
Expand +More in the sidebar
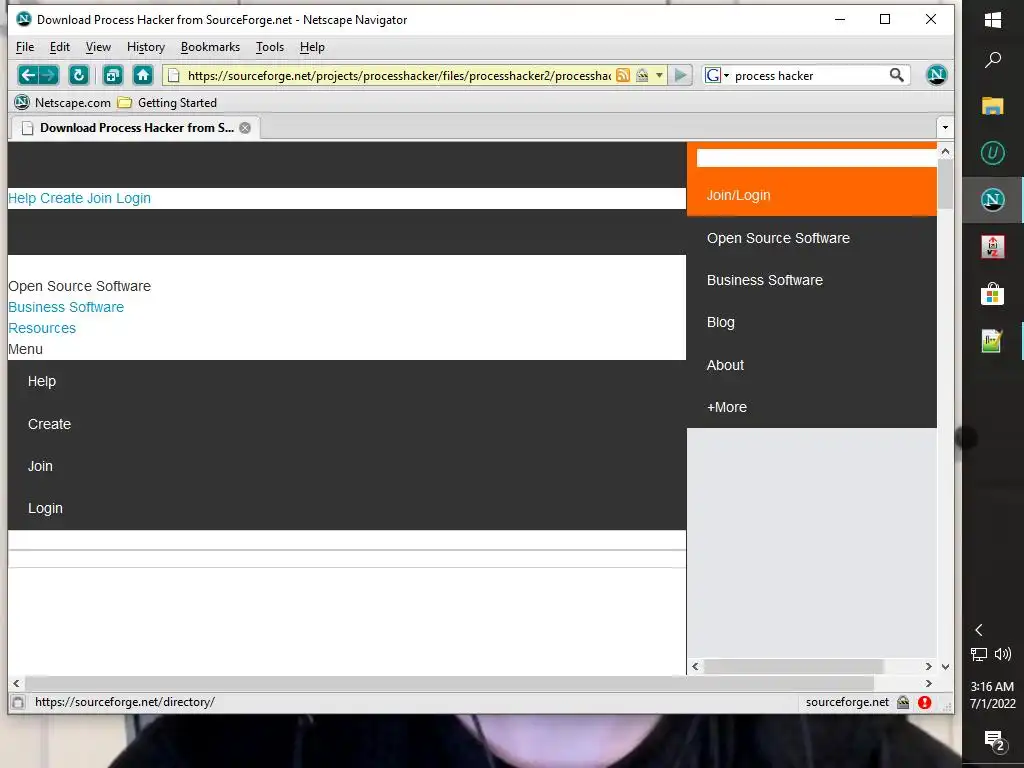click(x=726, y=407)
